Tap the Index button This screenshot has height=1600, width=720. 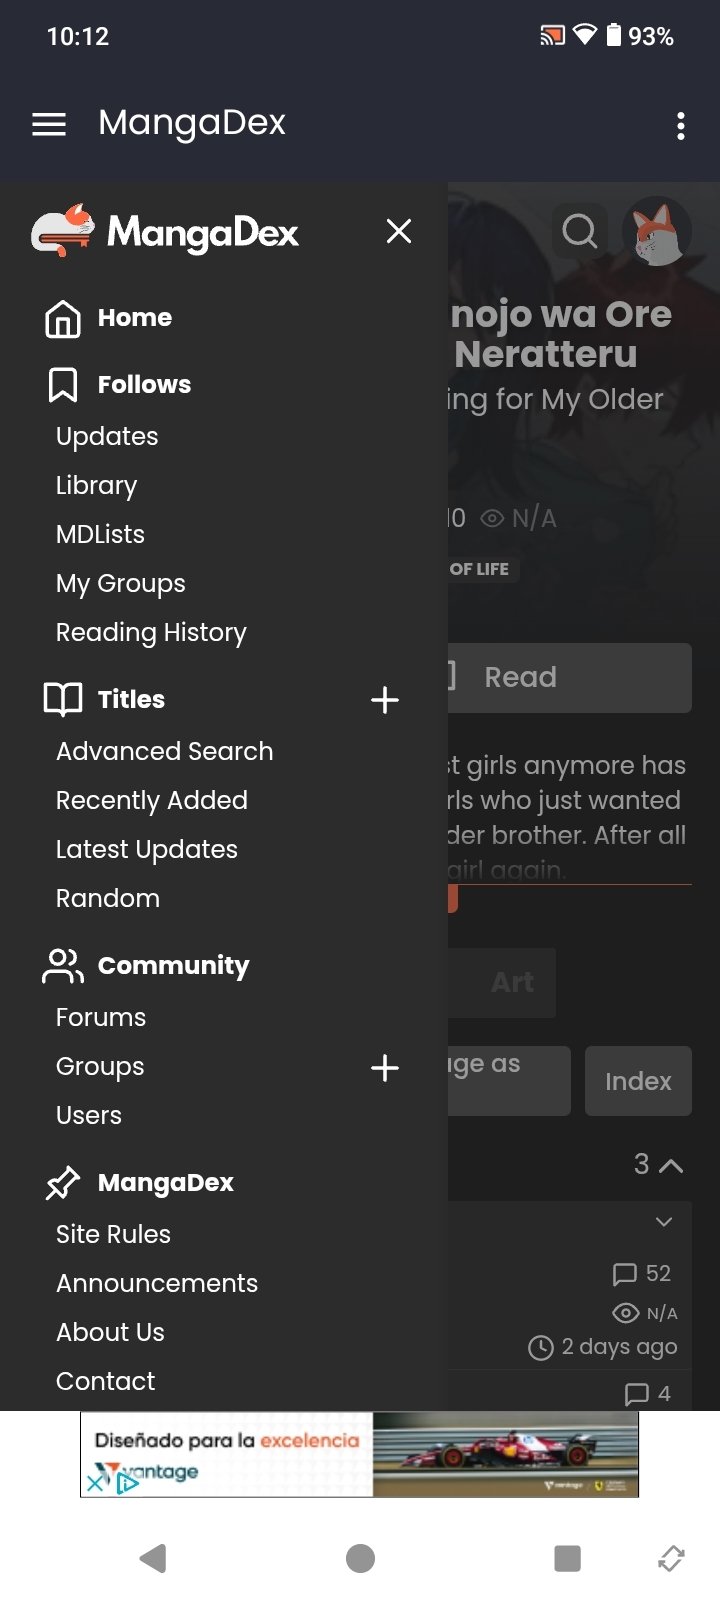click(x=638, y=1081)
